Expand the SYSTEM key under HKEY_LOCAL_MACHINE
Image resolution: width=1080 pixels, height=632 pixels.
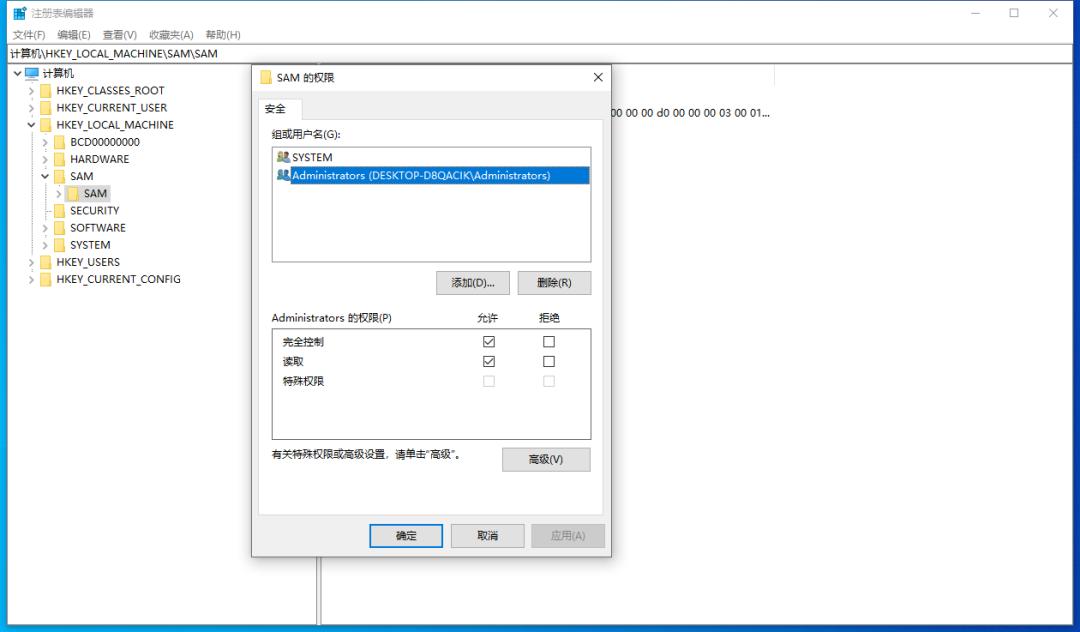pos(45,245)
